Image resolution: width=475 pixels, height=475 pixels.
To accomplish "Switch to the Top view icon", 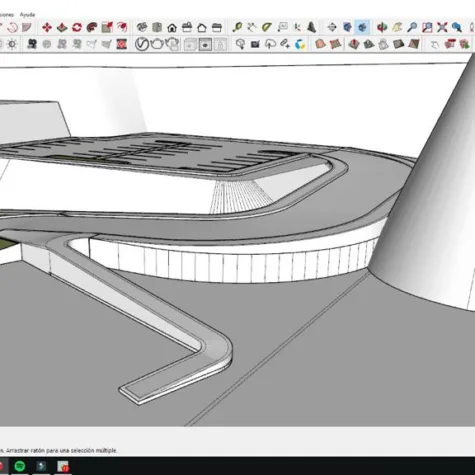I will pos(157,27).
